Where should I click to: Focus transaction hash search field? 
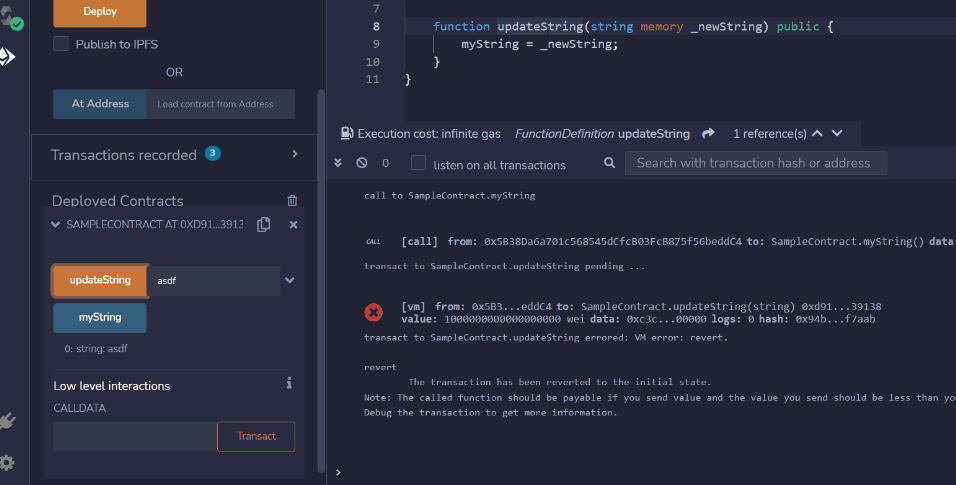coord(756,163)
